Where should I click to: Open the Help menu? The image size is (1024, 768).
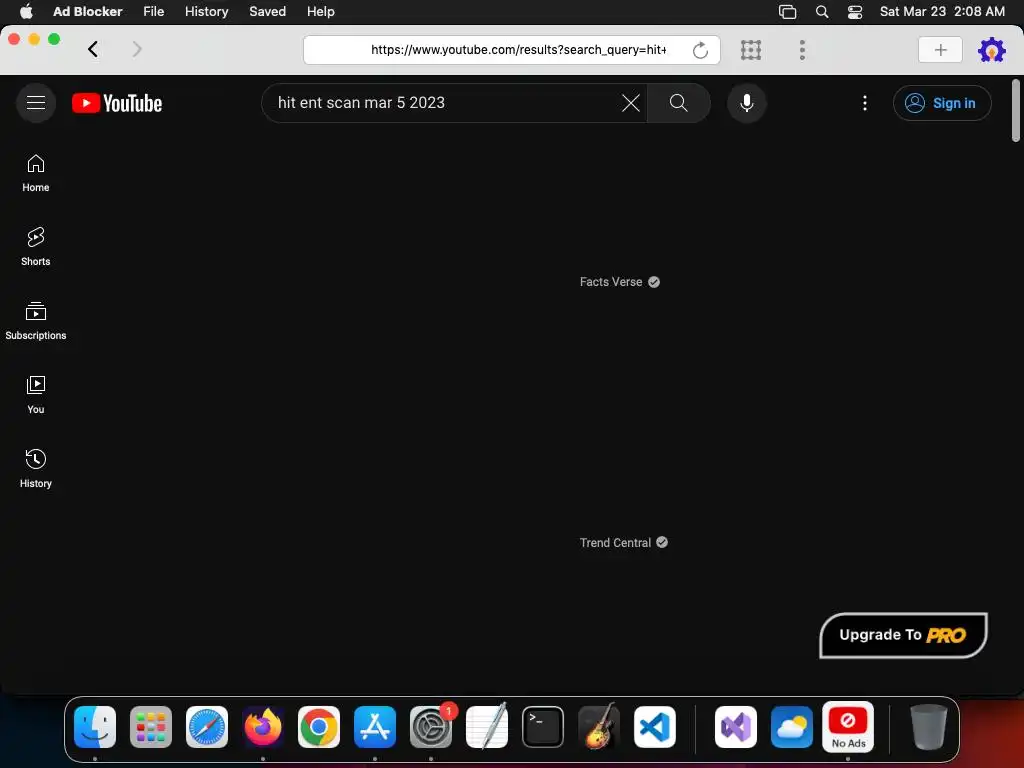pos(321,12)
